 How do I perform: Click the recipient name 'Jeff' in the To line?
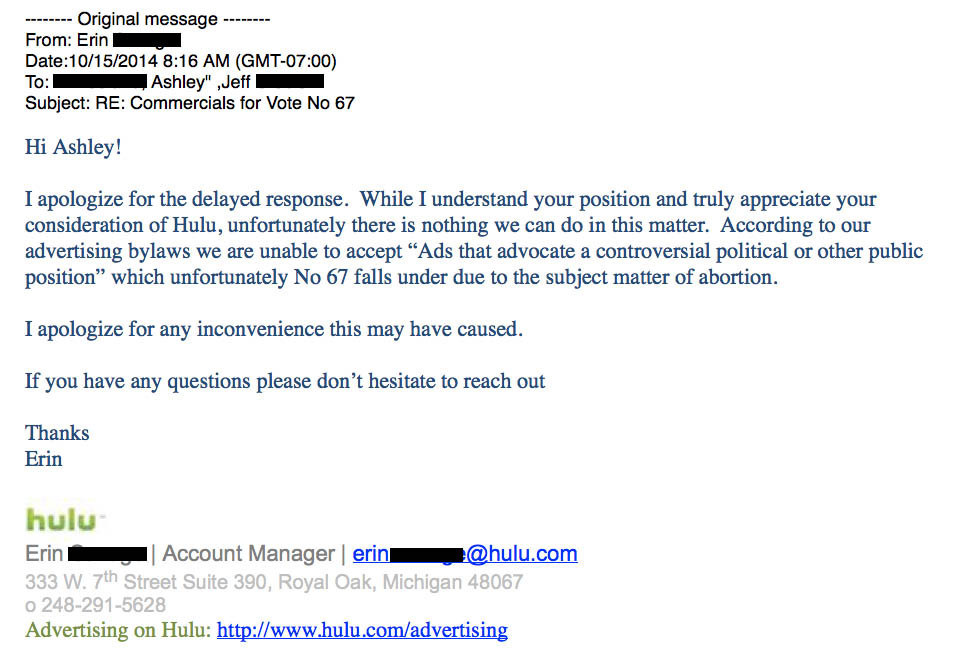[236, 82]
